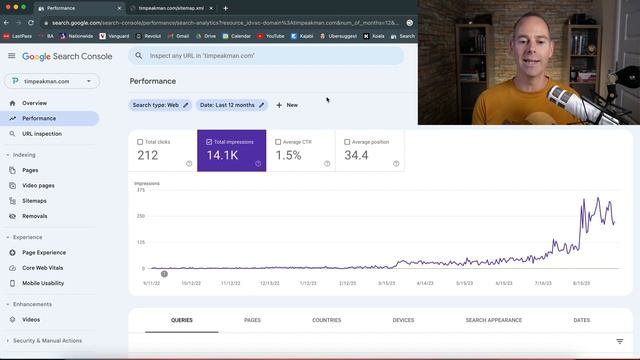Viewport: 640px width, 360px height.
Task: Switch to the COUNTRIES tab
Action: [x=327, y=320]
